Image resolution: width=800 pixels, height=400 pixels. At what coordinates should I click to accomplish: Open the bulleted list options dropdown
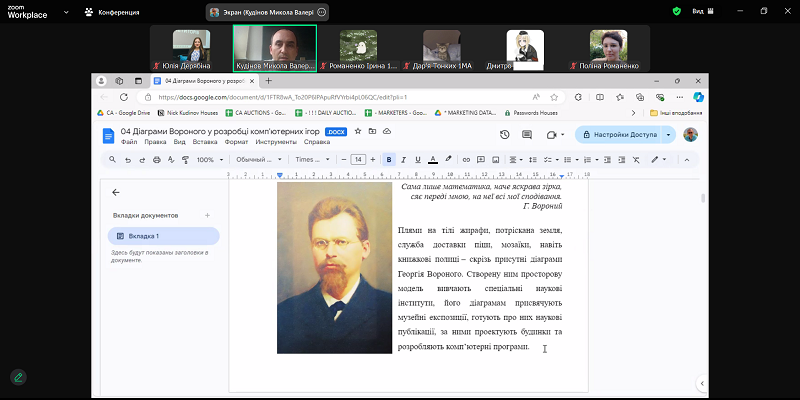click(x=571, y=160)
